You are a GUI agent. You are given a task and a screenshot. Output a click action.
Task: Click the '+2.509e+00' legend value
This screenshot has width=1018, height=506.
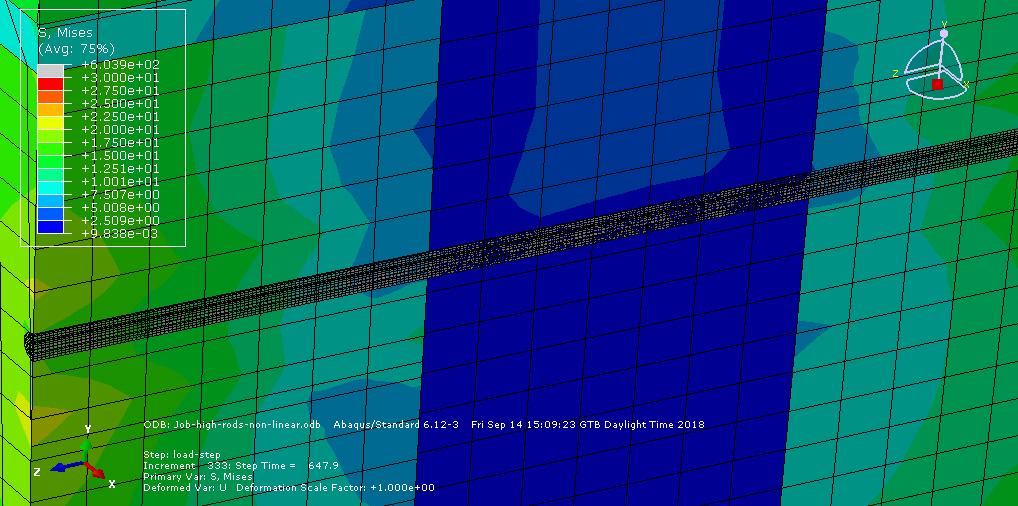coord(120,221)
